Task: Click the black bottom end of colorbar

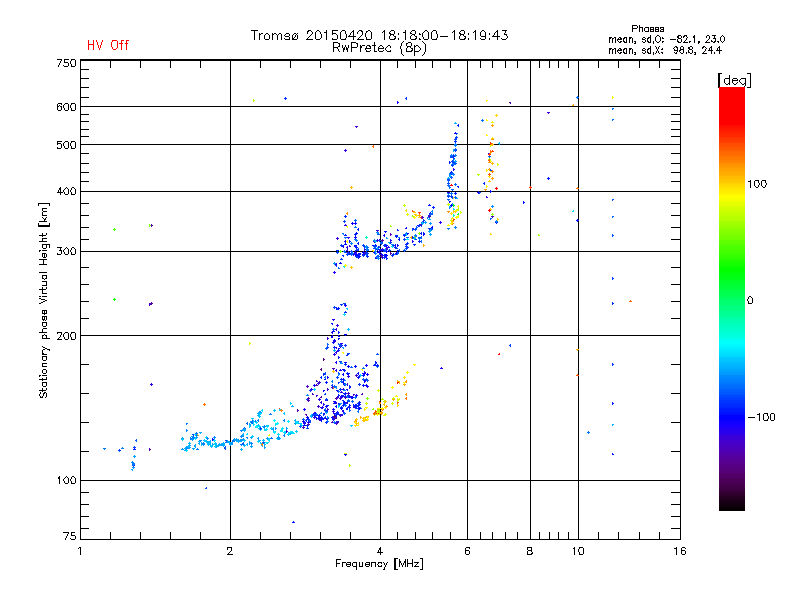Action: pos(732,503)
